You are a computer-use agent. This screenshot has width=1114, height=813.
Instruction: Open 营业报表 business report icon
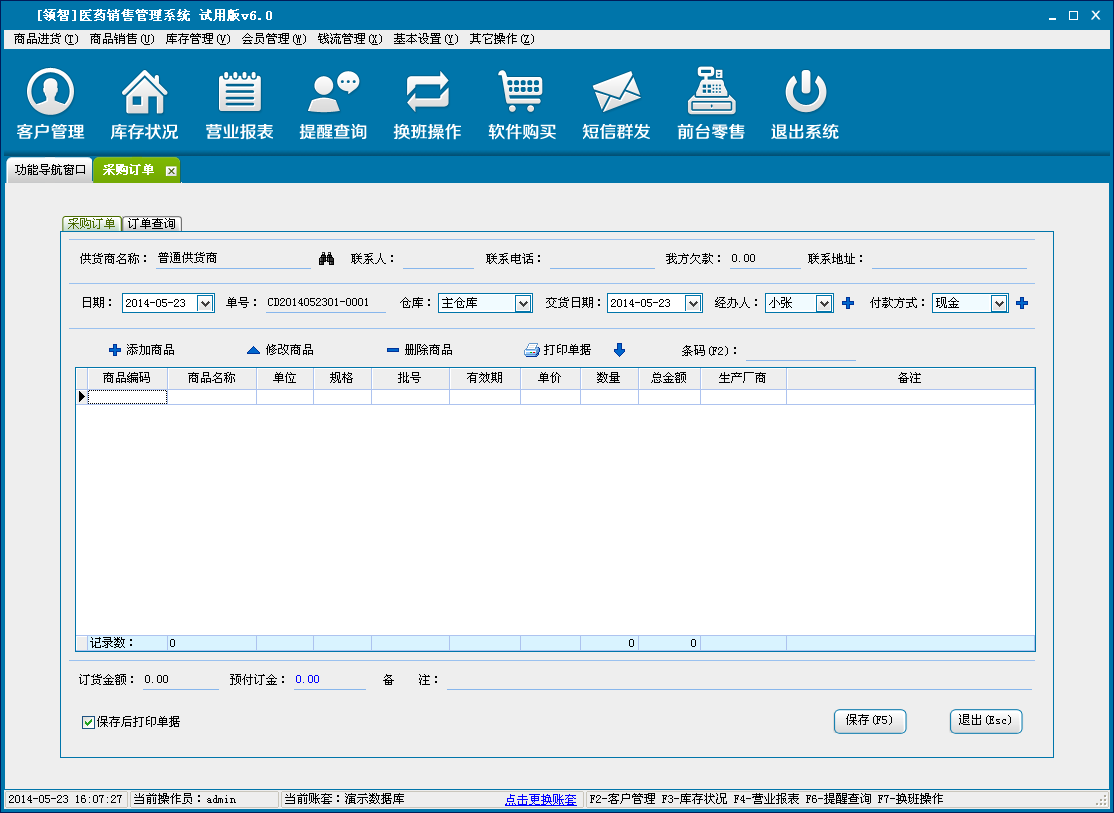click(x=239, y=93)
